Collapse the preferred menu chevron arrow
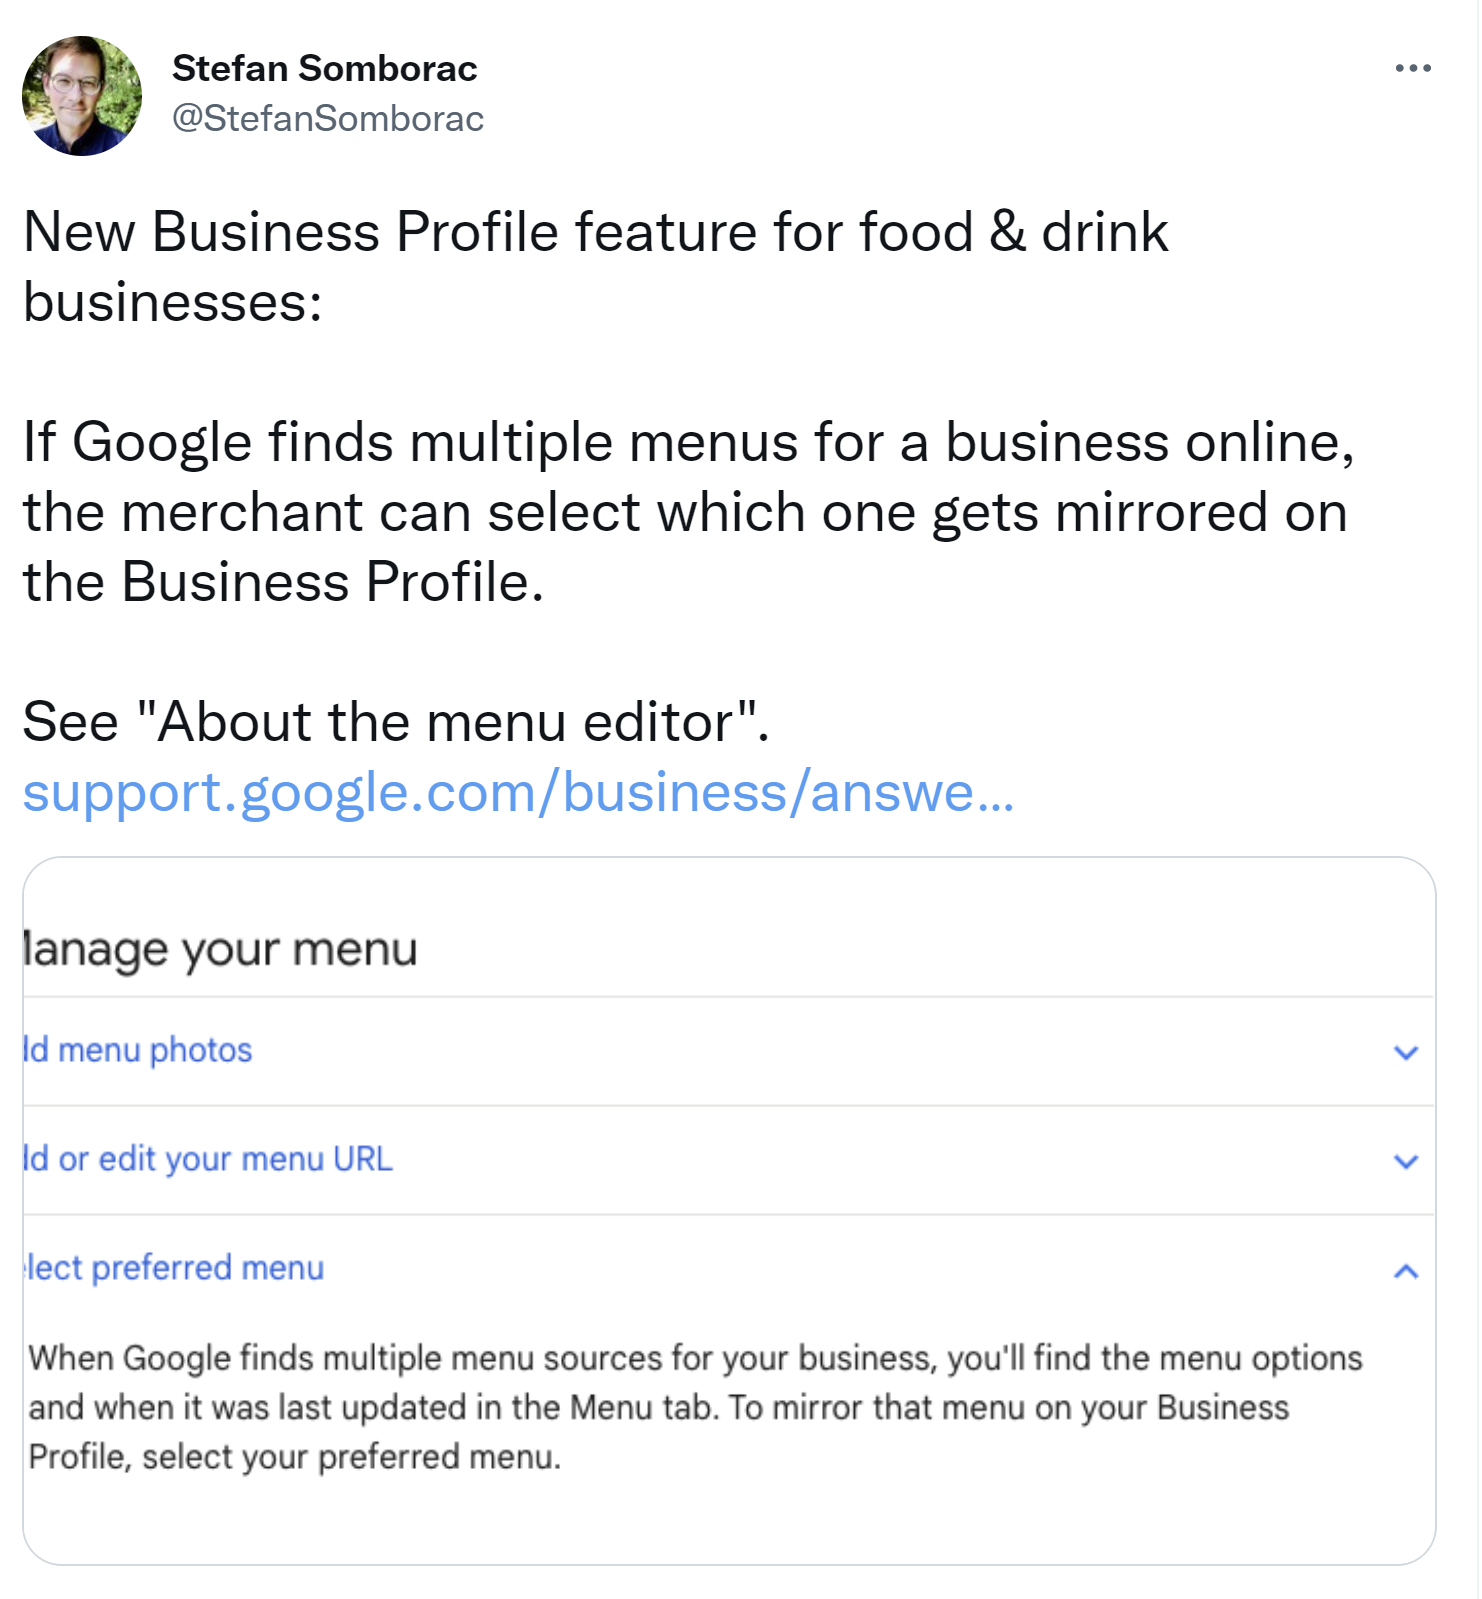The image size is (1482, 1599). (x=1405, y=1271)
